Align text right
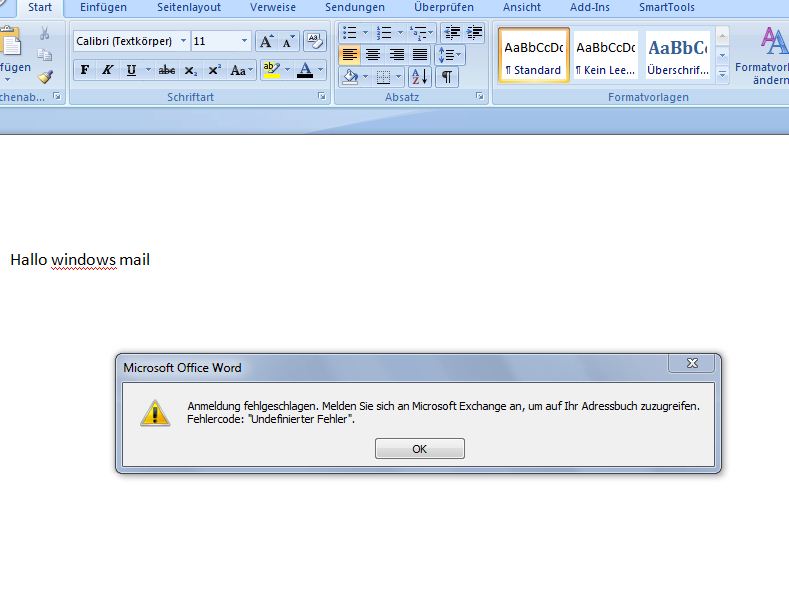This screenshot has width=789, height=614. [x=397, y=54]
